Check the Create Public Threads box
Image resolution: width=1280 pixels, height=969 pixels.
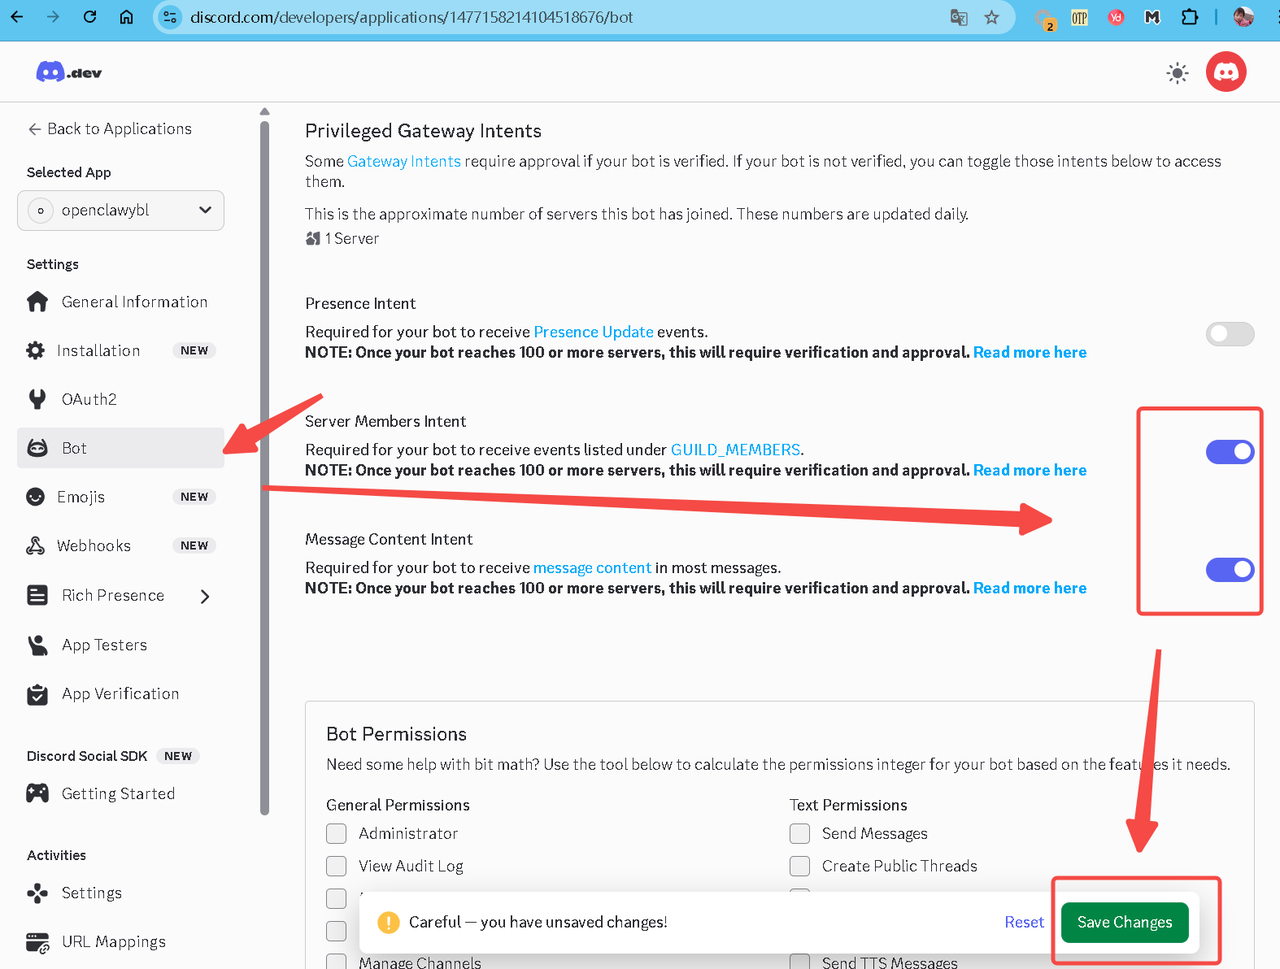pos(800,866)
